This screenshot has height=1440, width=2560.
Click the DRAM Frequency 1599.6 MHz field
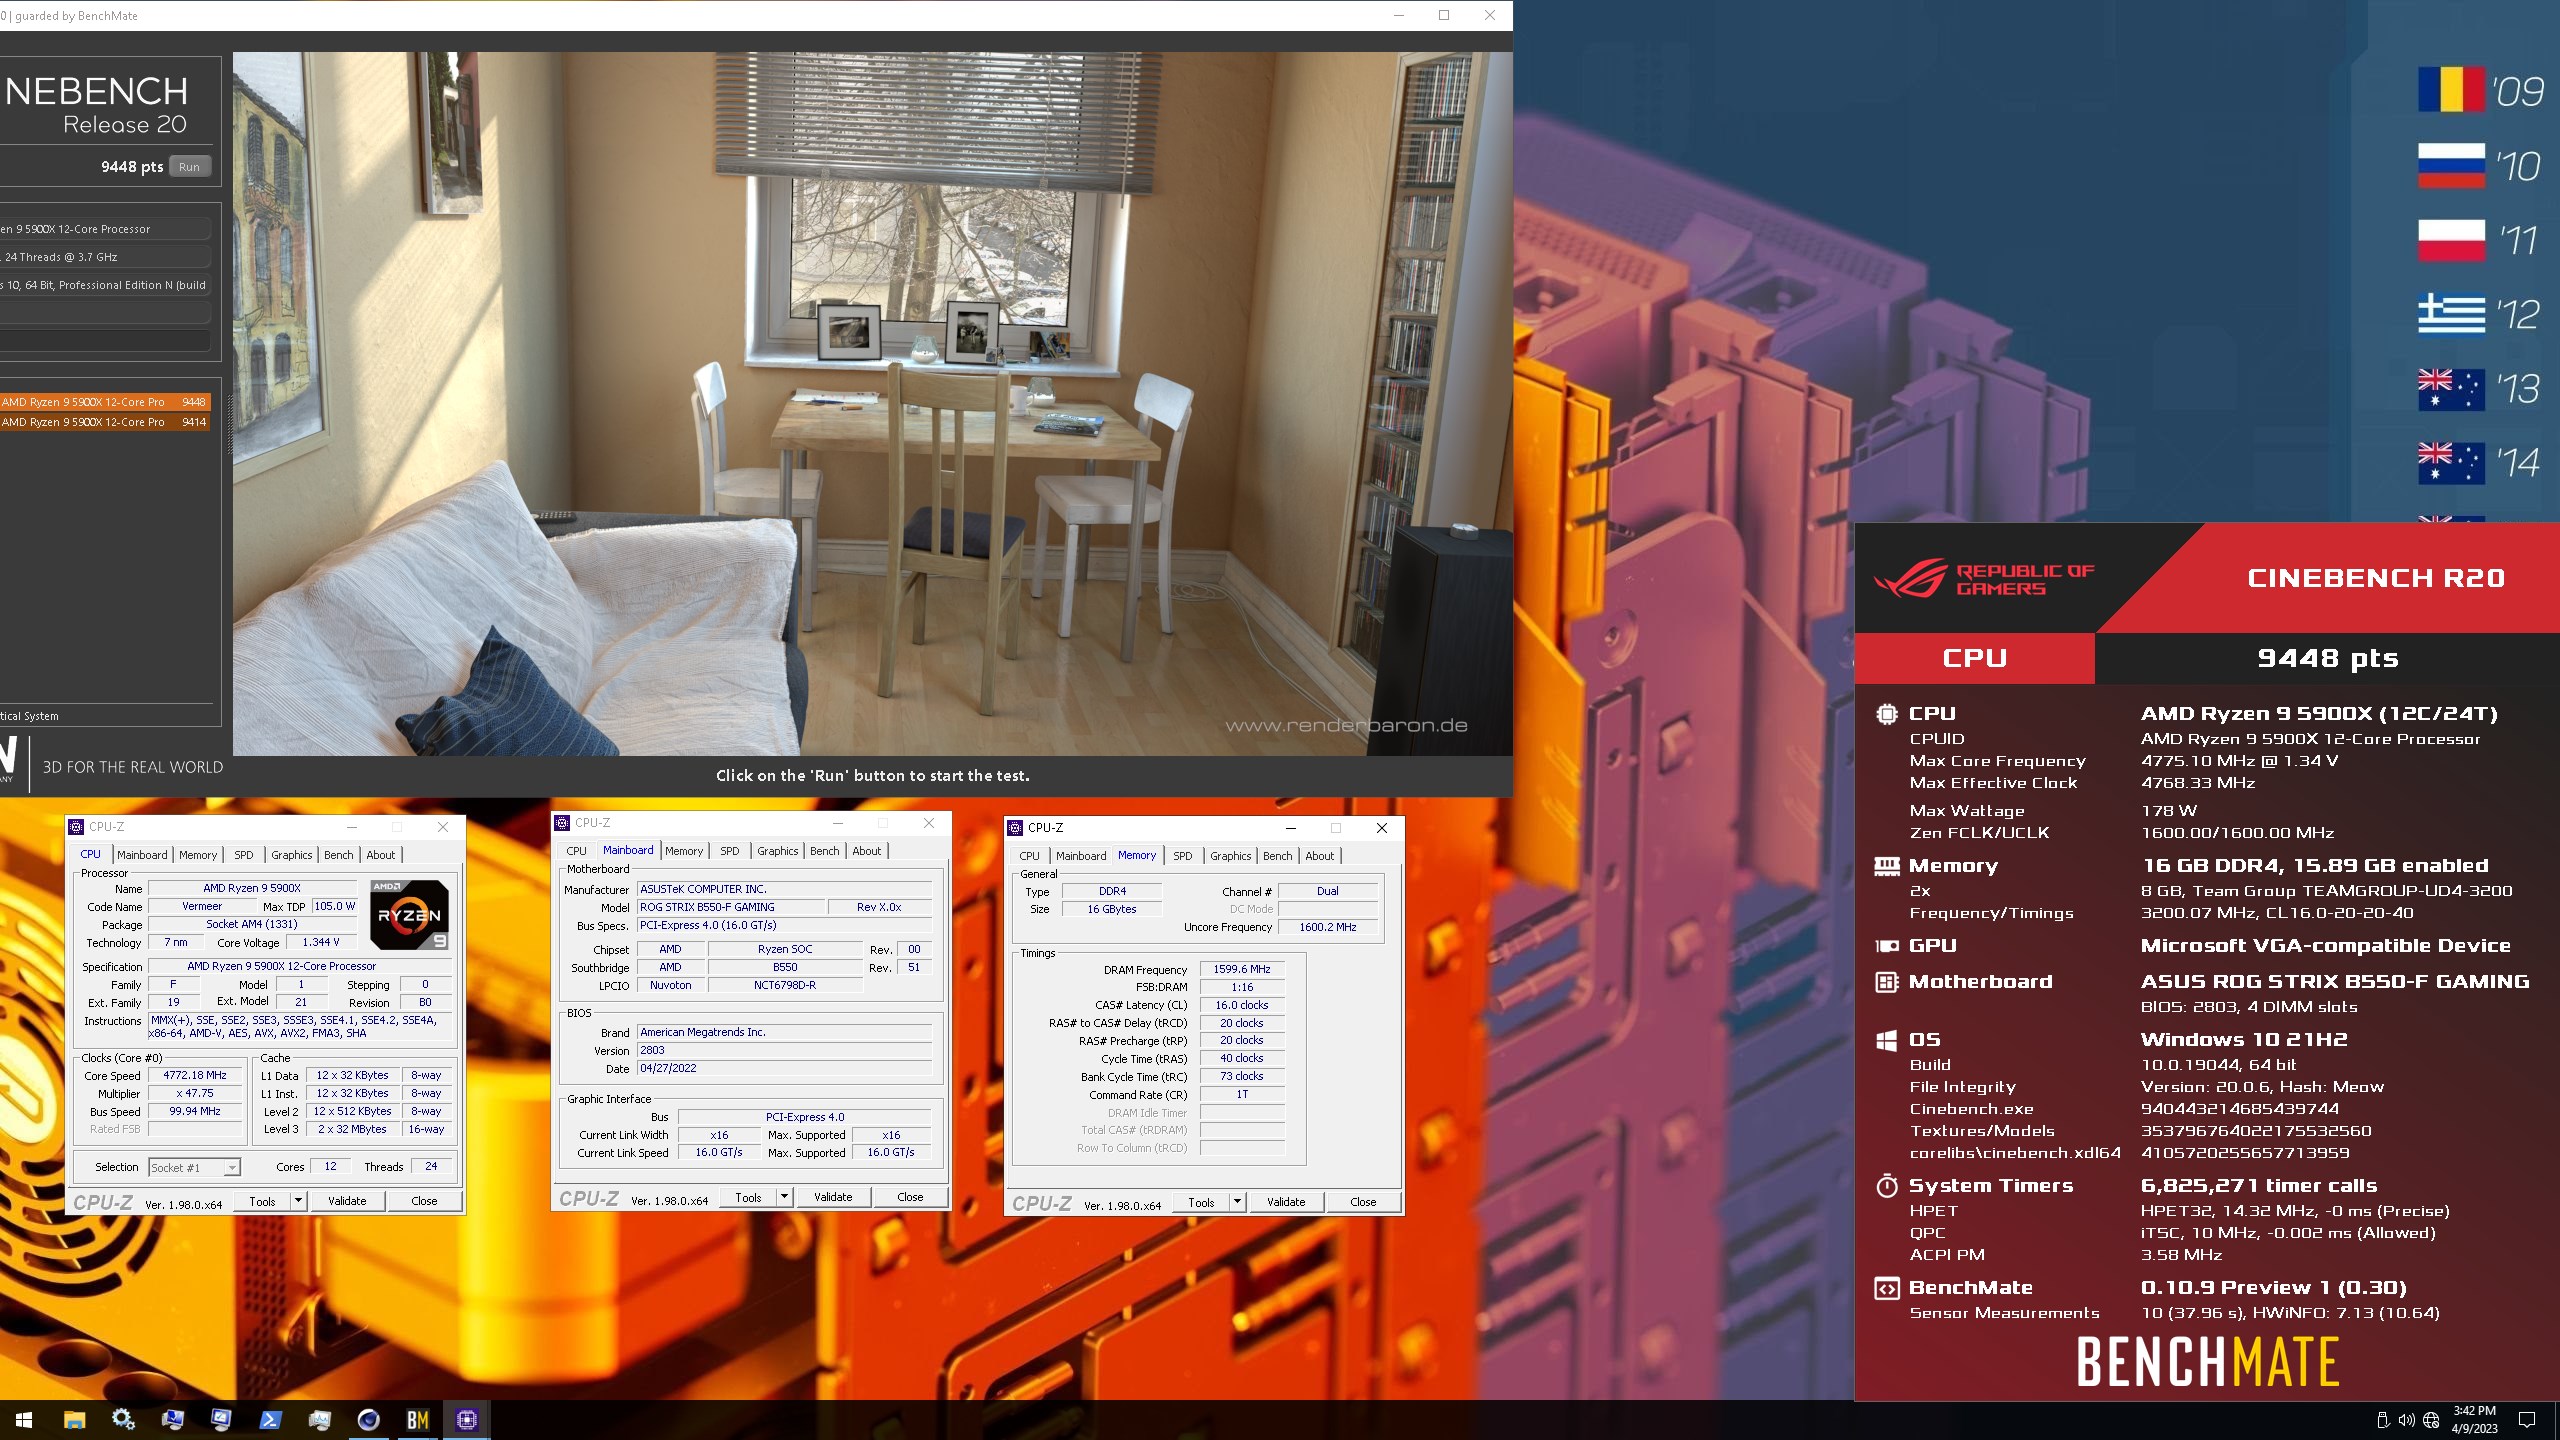pyautogui.click(x=1241, y=969)
